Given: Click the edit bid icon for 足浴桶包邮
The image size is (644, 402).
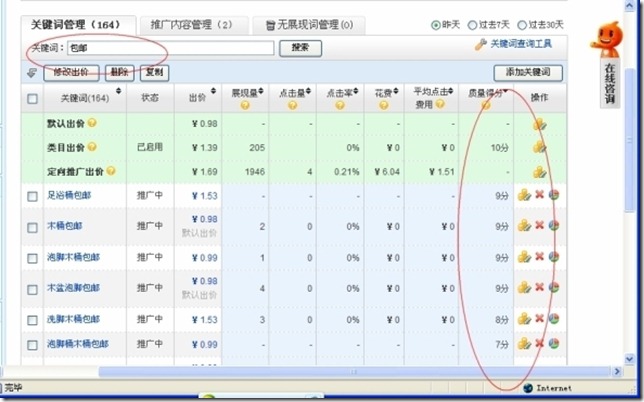Looking at the screenshot, I should [524, 196].
